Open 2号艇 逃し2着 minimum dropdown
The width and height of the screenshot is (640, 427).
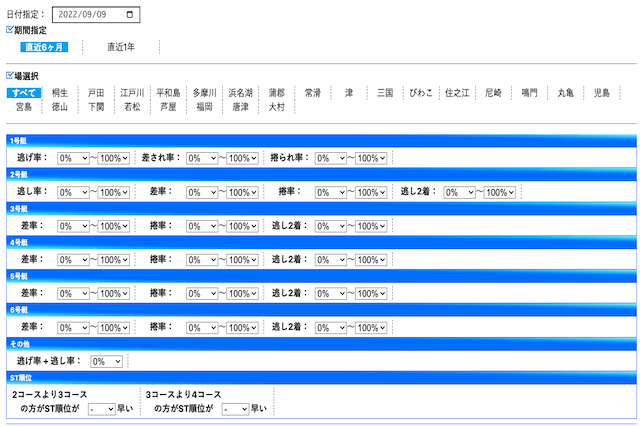coord(458,191)
